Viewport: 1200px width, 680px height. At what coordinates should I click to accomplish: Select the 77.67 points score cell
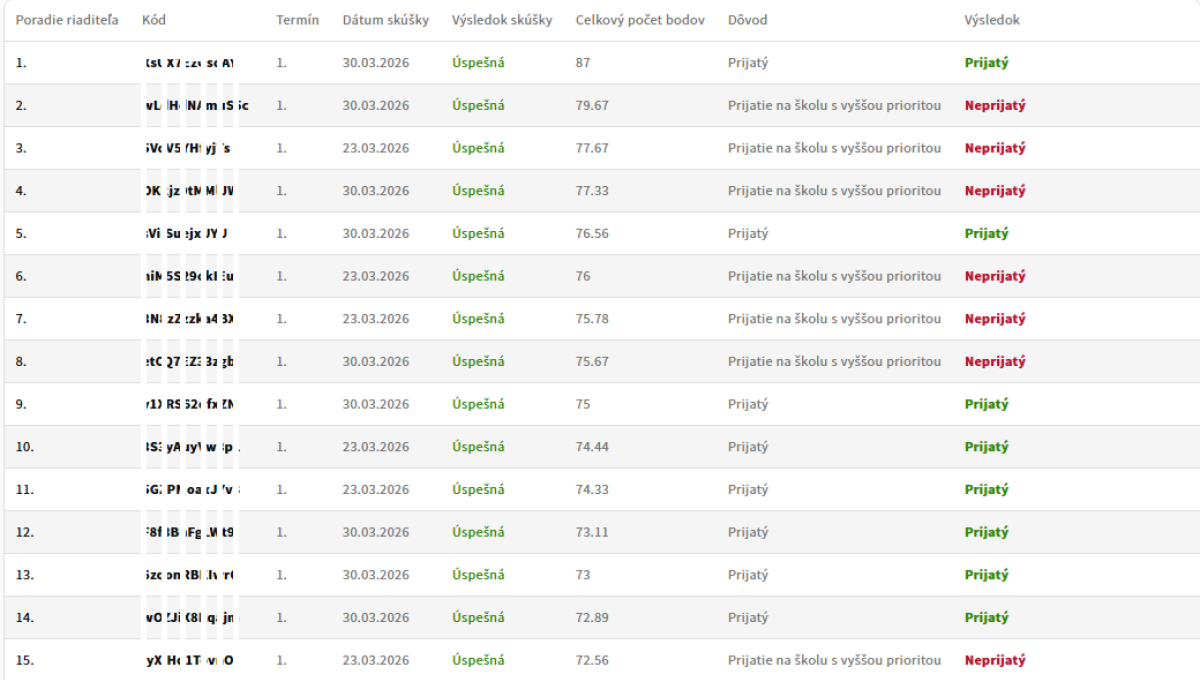(592, 148)
